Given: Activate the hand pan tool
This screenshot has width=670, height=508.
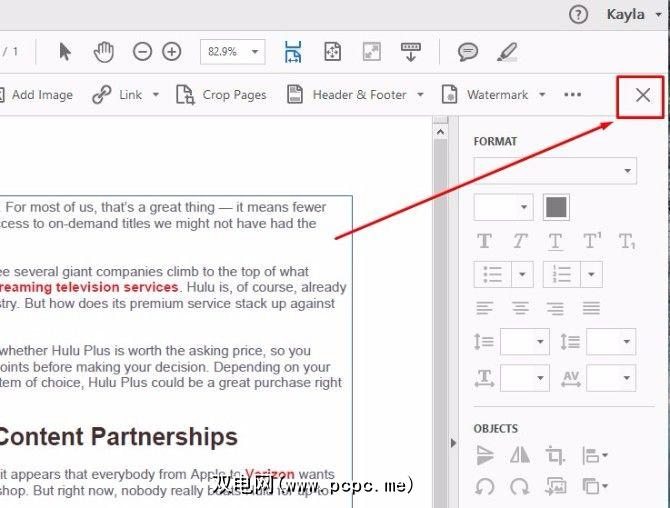Looking at the screenshot, I should pos(103,52).
